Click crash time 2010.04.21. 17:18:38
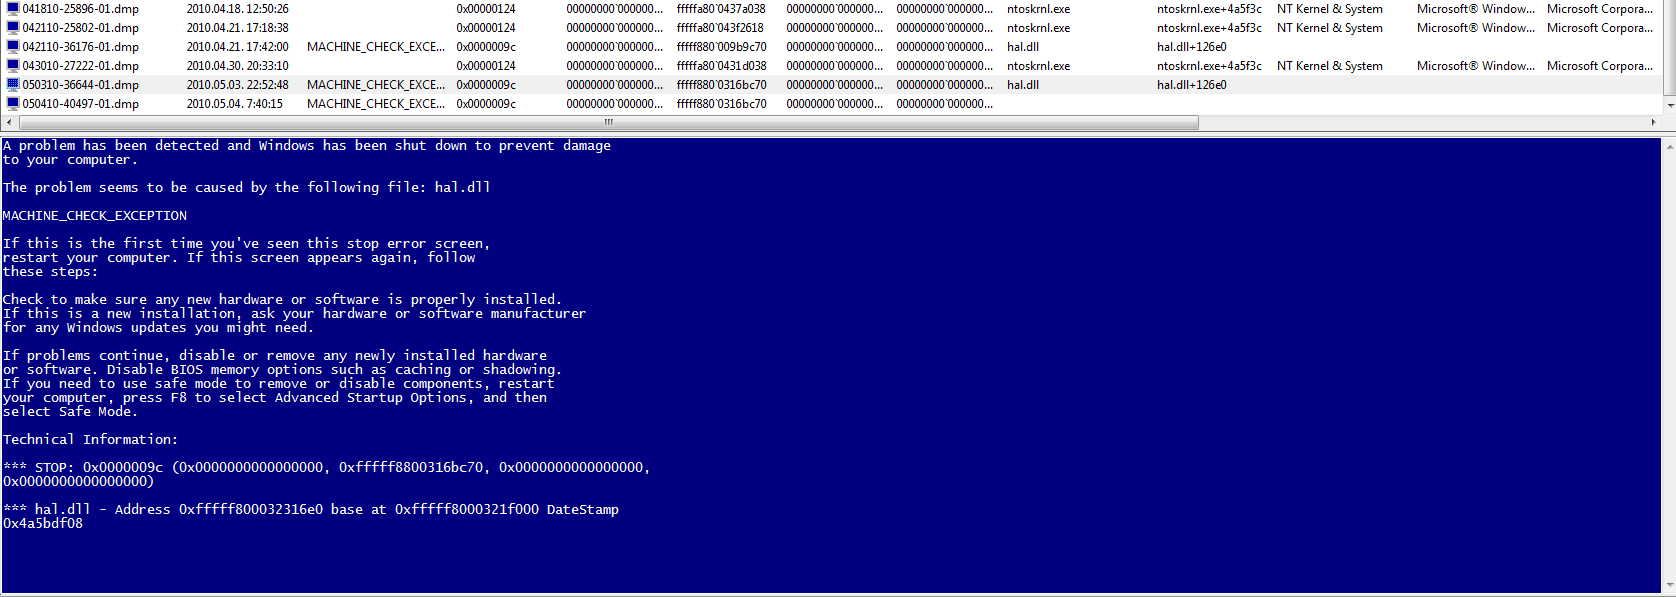This screenshot has width=1676, height=597. tap(238, 28)
